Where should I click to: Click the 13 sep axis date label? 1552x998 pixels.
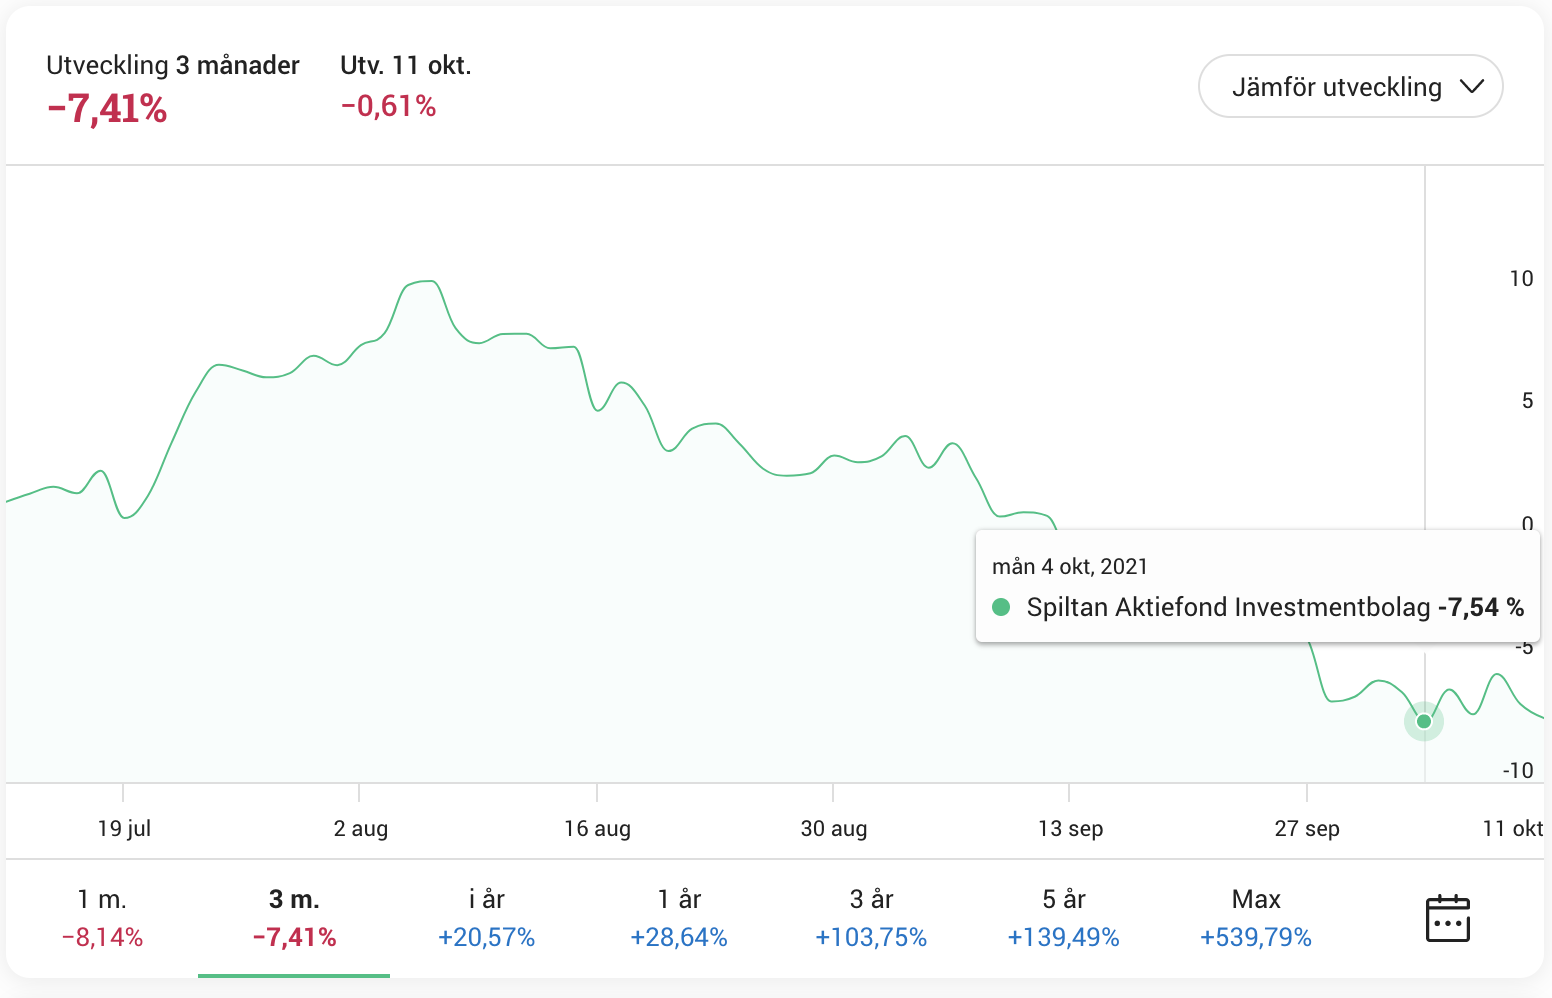click(1070, 828)
